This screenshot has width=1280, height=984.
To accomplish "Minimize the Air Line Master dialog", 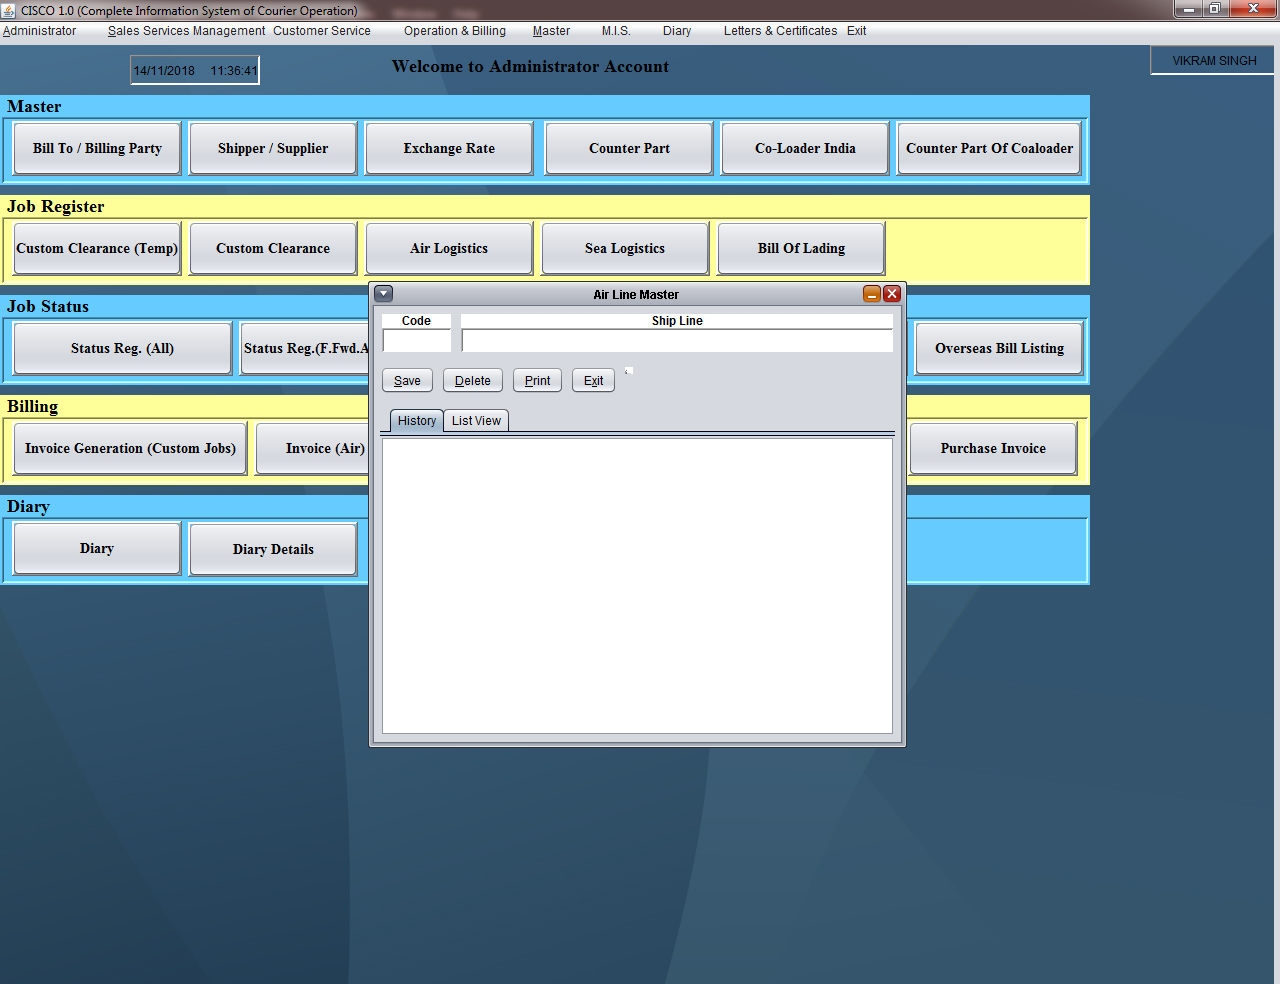I will [x=872, y=294].
